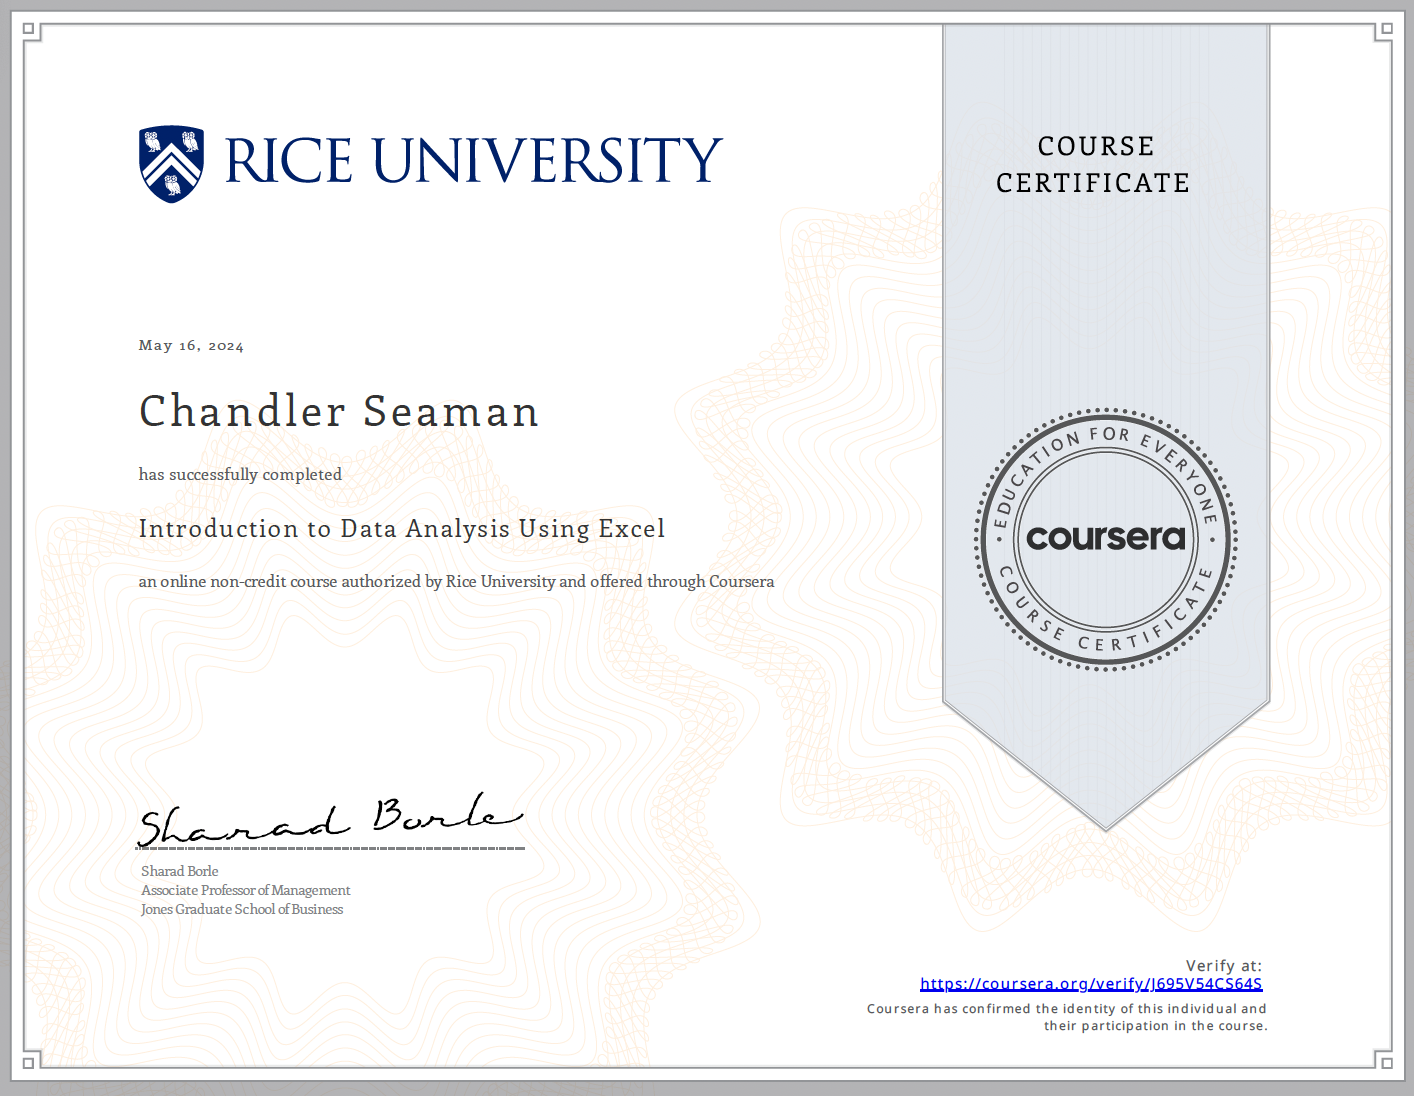Click the Rice University shield logo
Screen dimensions: 1414x1096
point(172,164)
